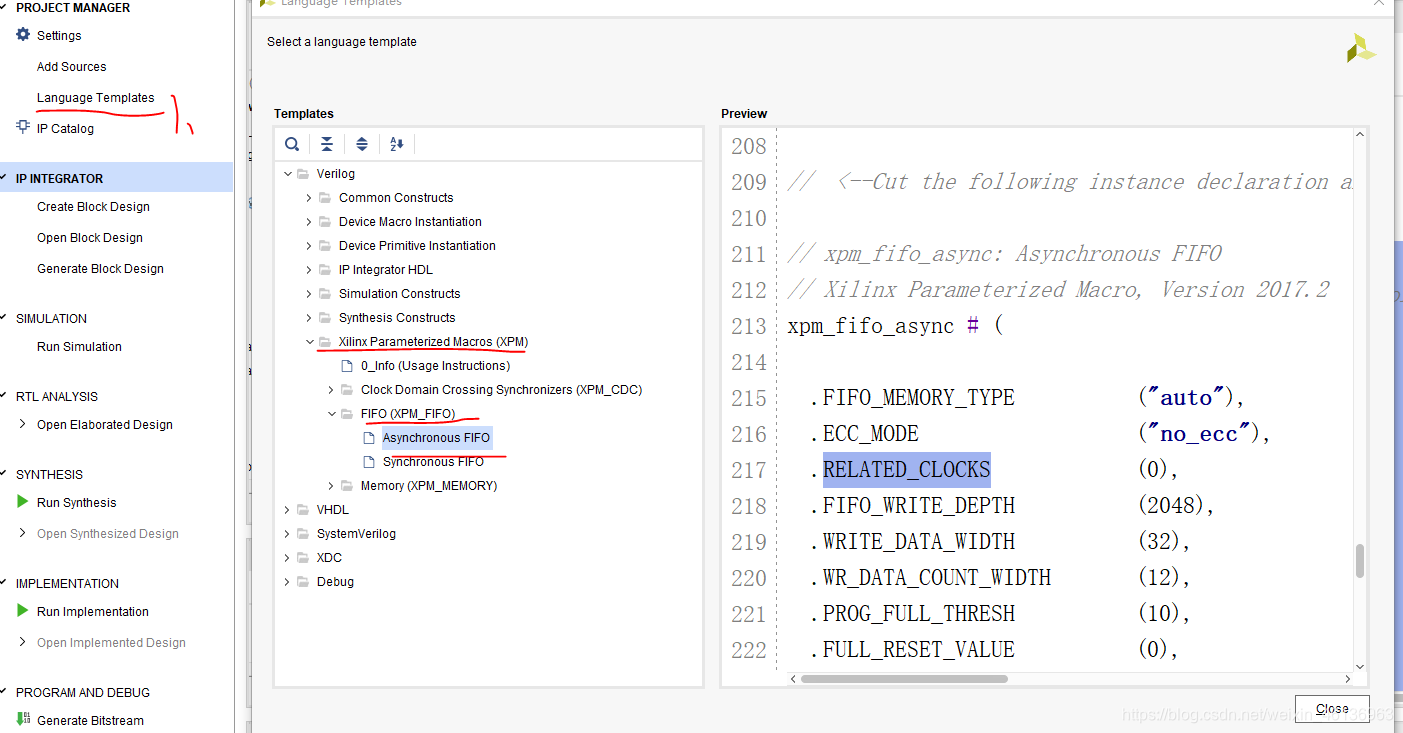
Task: Expand the Memory (XPM_MEMORY) node
Action: coord(331,486)
